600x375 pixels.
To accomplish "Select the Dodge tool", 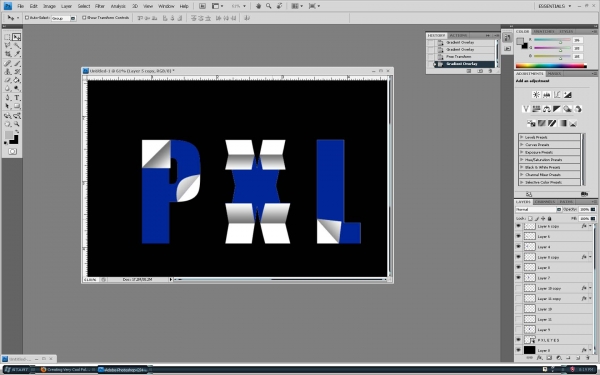I will tap(16, 89).
